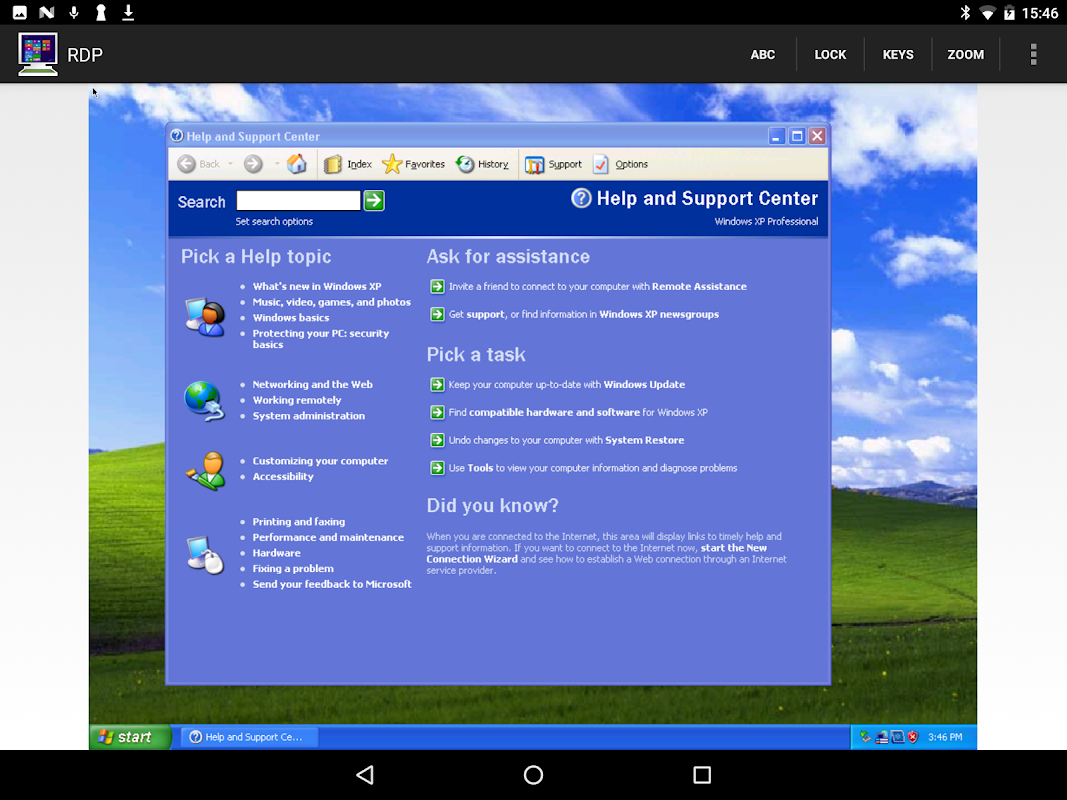Viewport: 1067px width, 800px height.
Task: Click start the New Connection Wizard link
Action: pos(597,553)
